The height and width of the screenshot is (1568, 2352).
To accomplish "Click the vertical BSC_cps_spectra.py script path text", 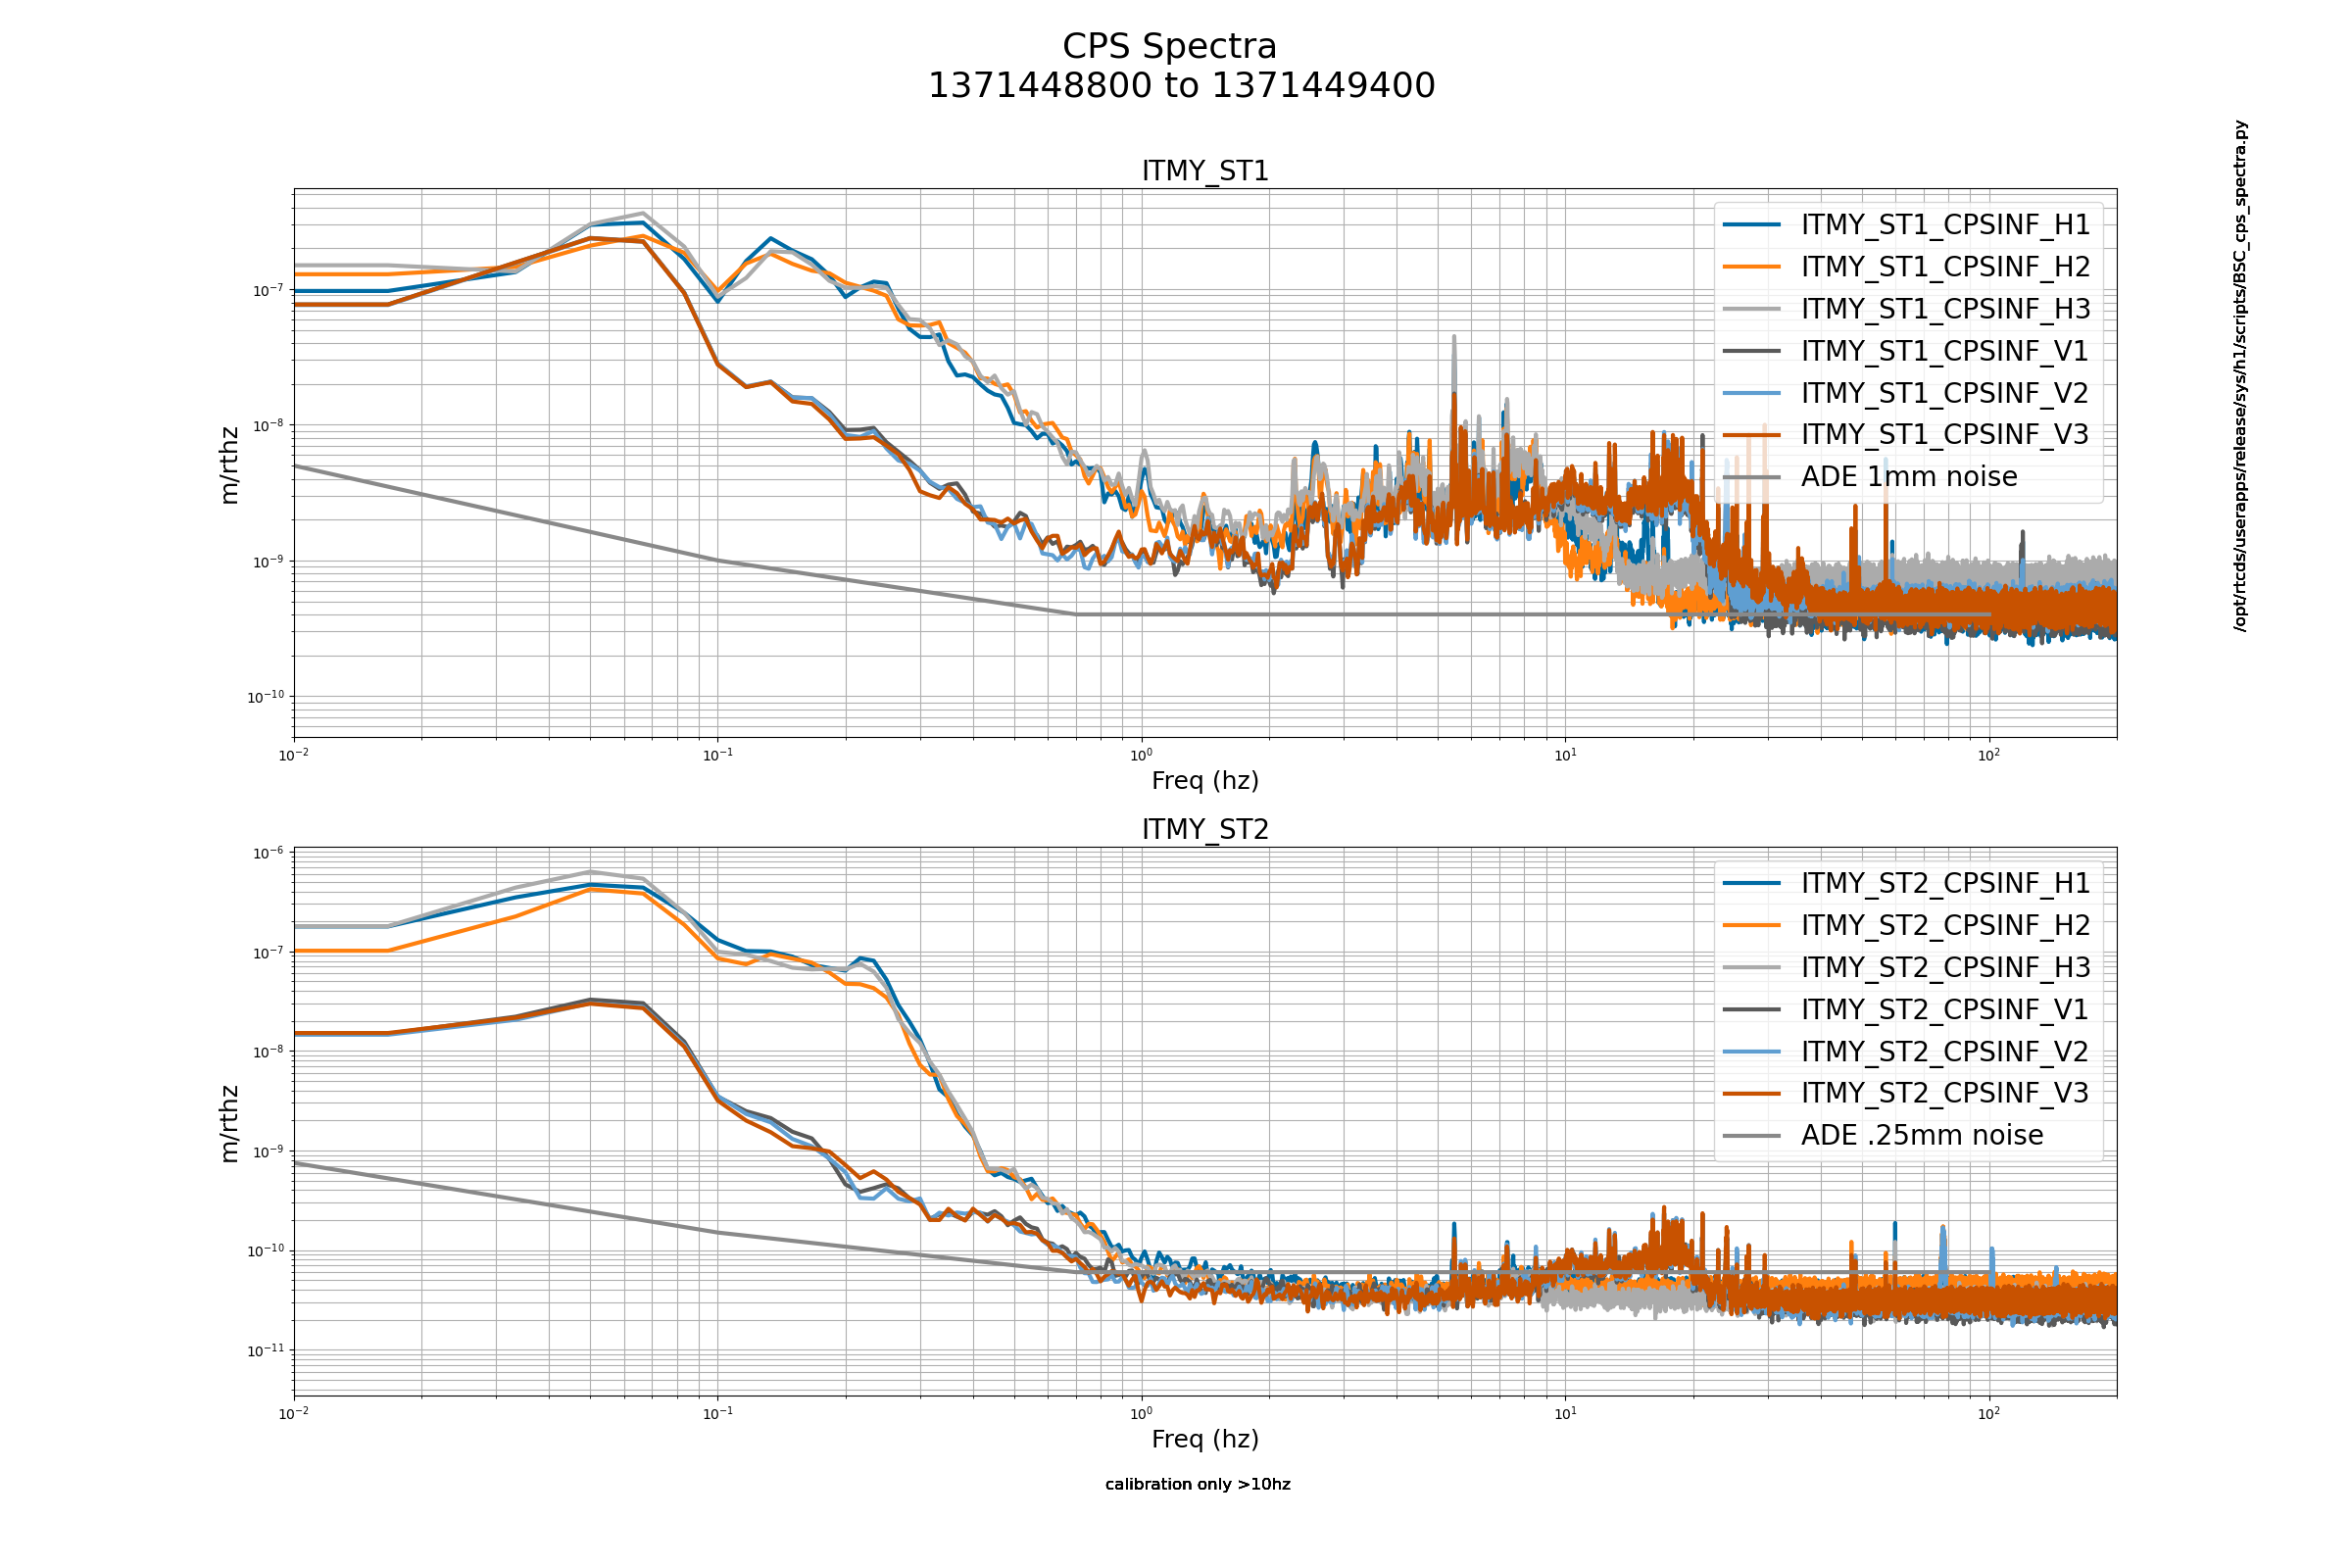I will pyautogui.click(x=2241, y=376).
